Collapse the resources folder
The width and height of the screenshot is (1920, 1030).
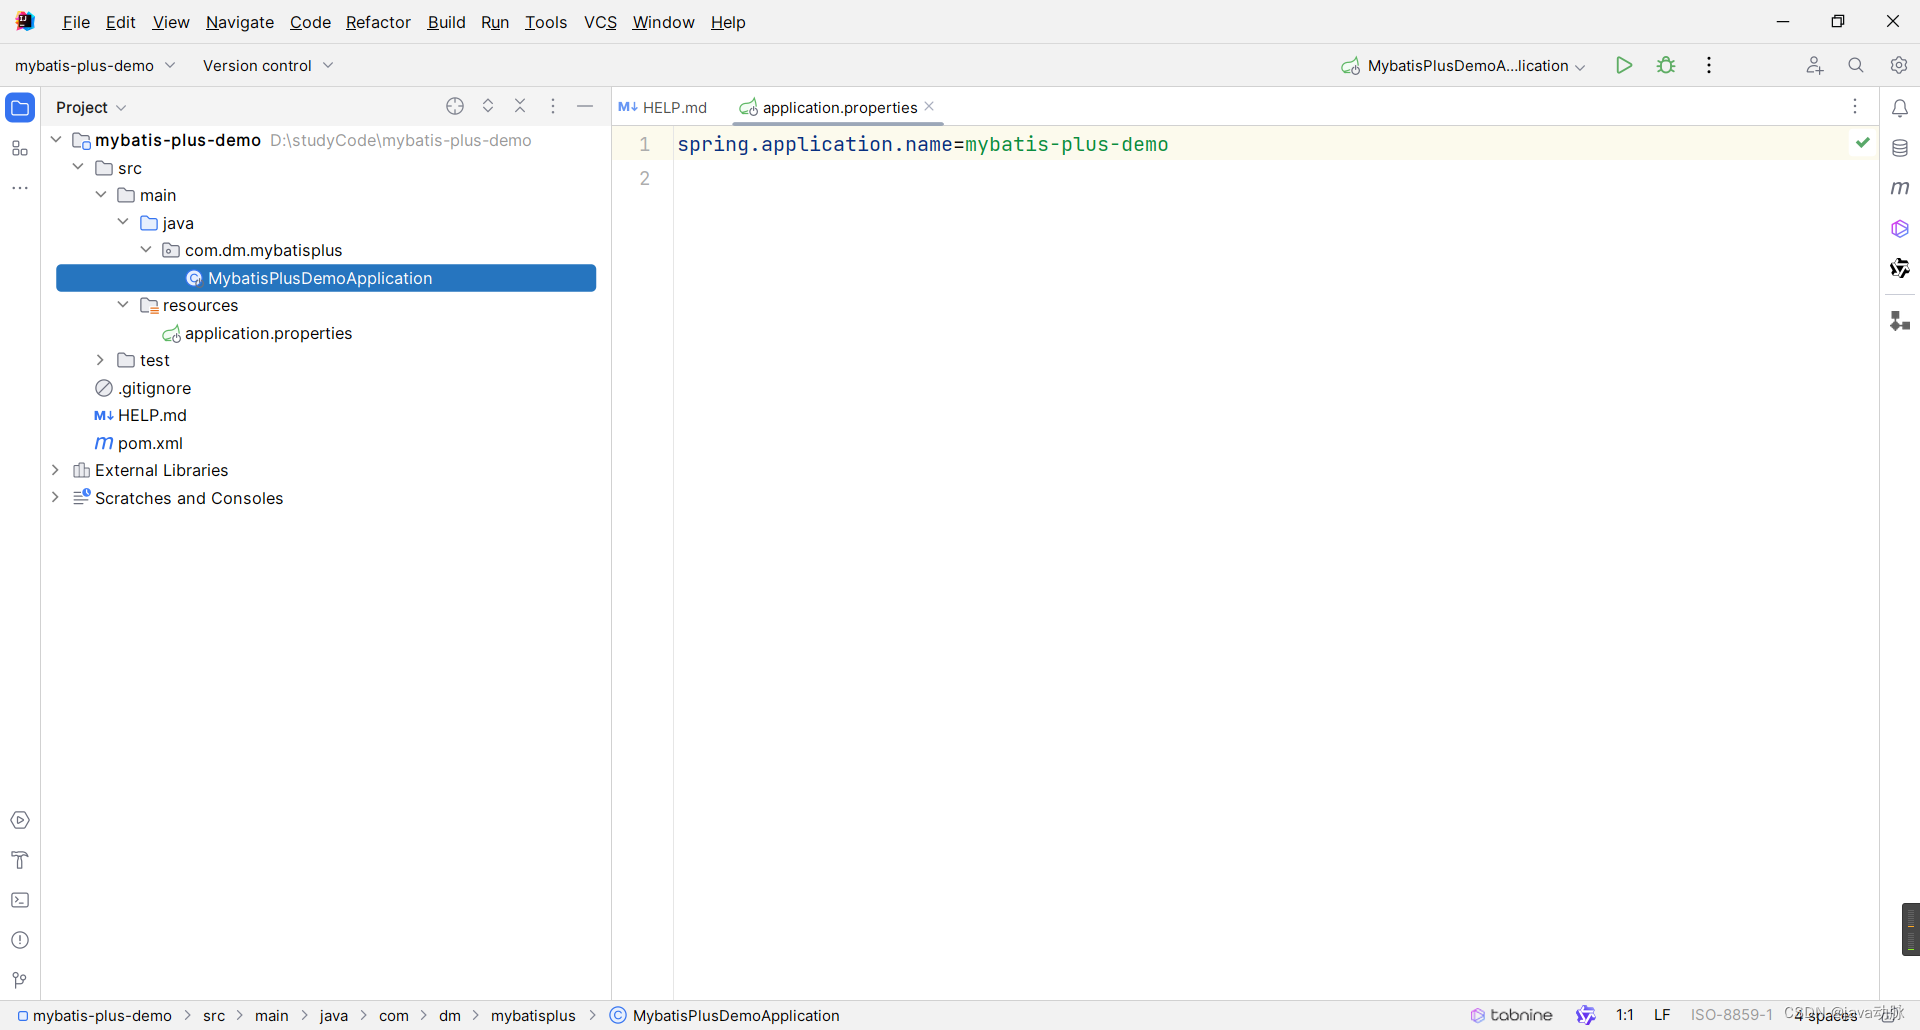(x=123, y=305)
